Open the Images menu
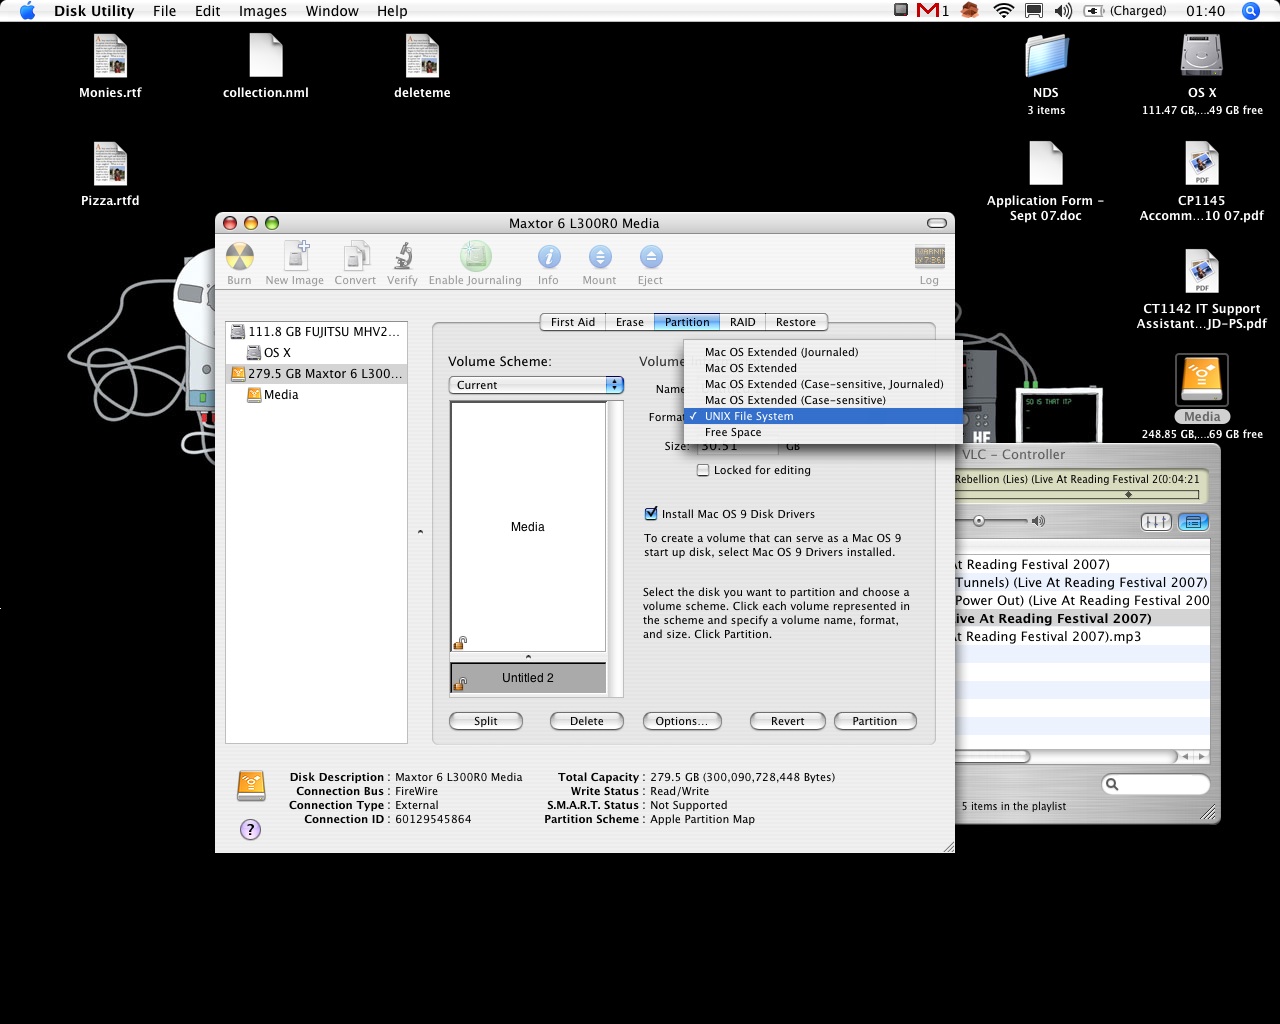1280x1024 pixels. [x=263, y=11]
